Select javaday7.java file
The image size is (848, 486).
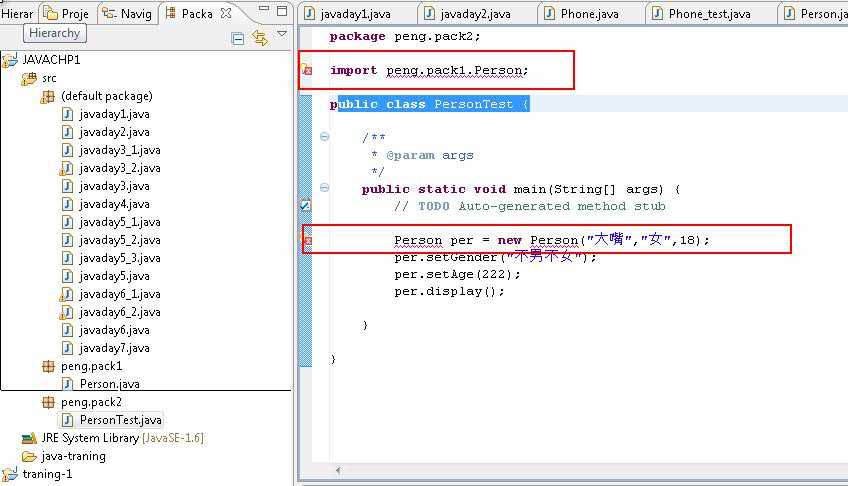coord(114,348)
